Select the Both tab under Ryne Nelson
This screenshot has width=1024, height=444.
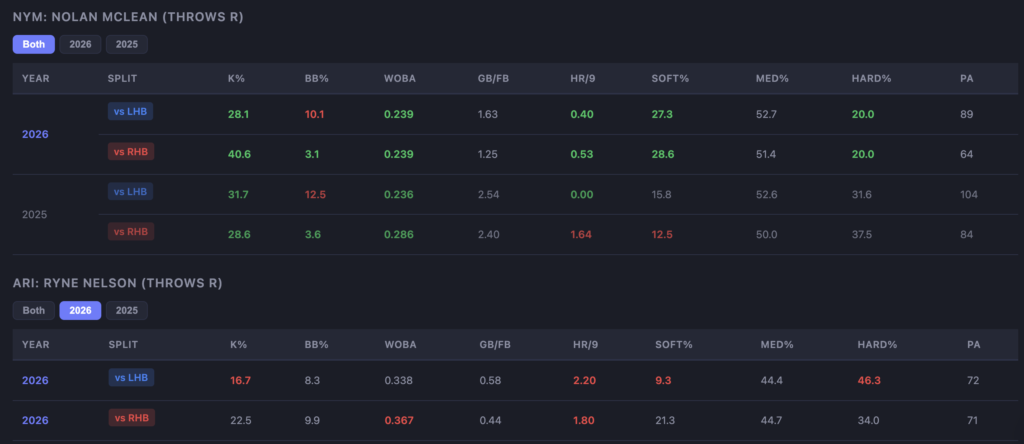33,310
